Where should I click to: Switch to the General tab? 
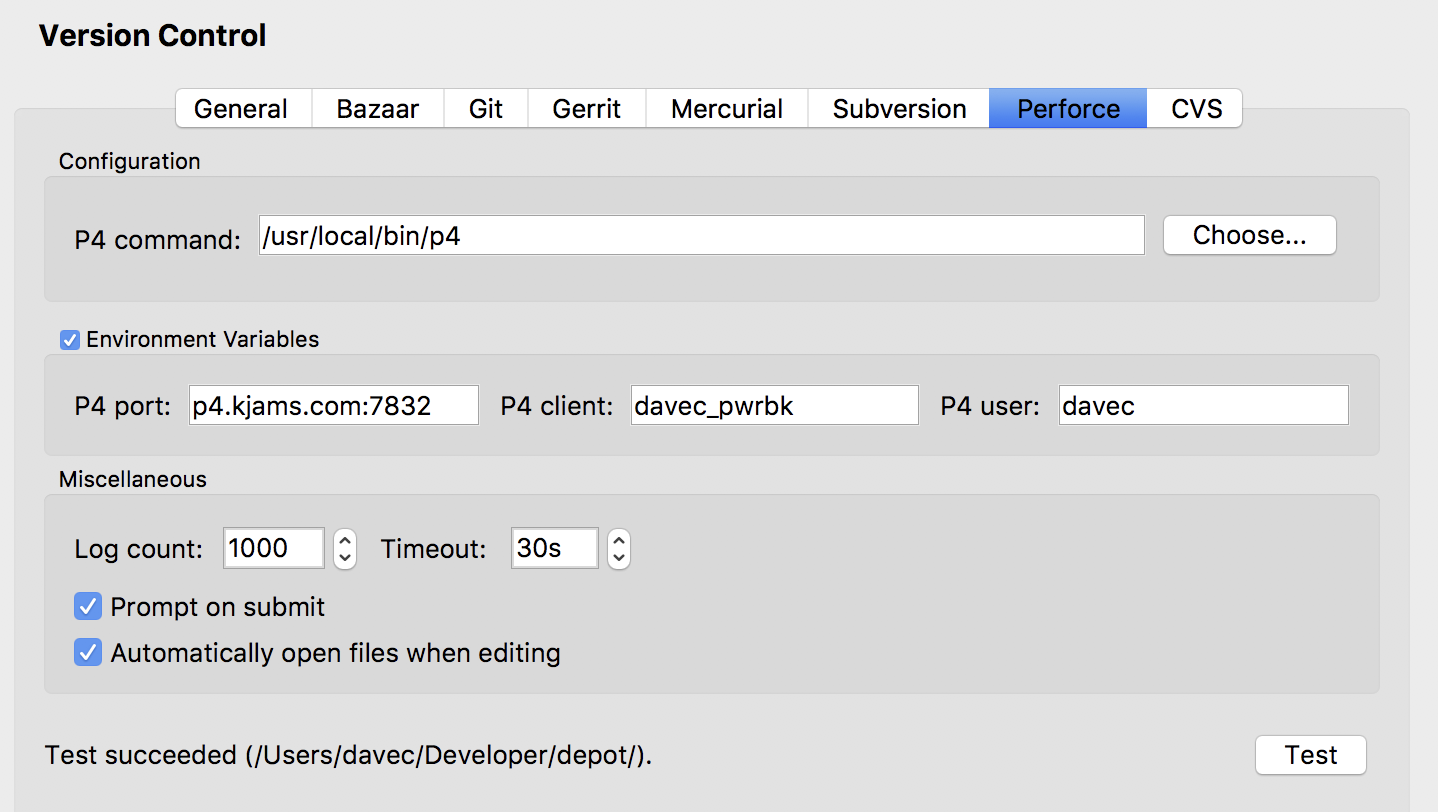click(x=241, y=109)
